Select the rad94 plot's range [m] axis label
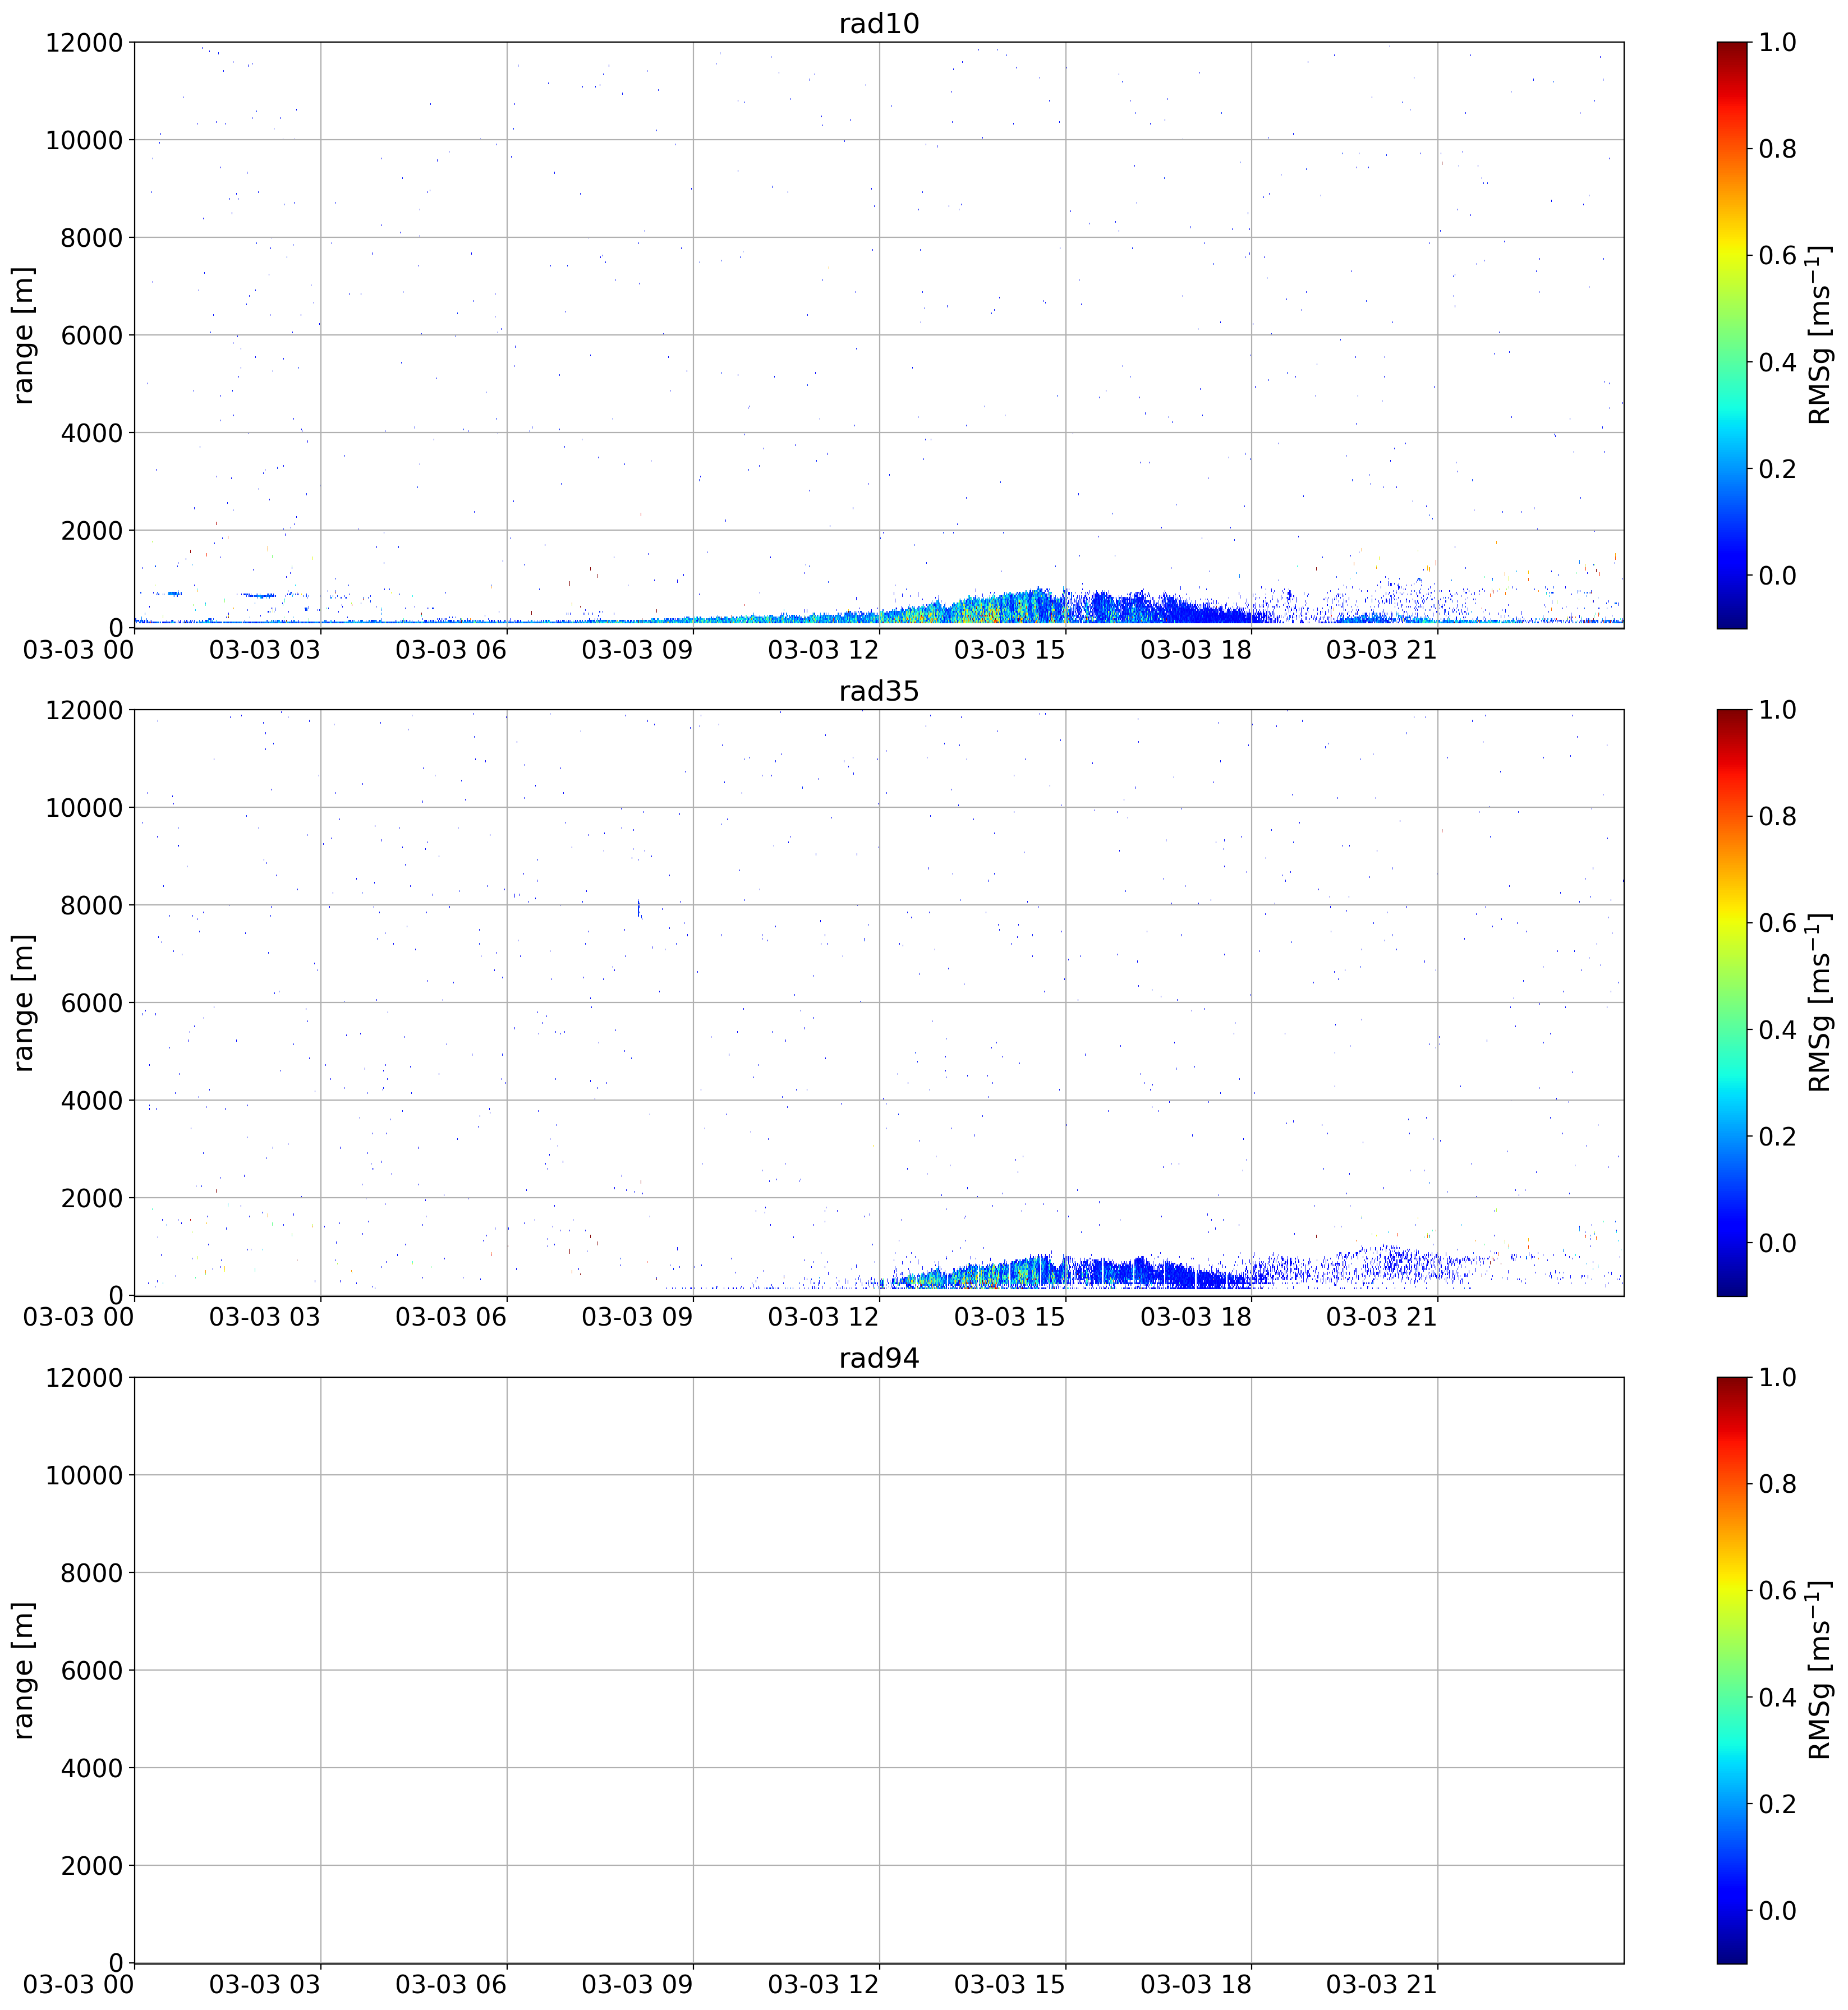The image size is (1848, 2010). [x=23, y=1670]
